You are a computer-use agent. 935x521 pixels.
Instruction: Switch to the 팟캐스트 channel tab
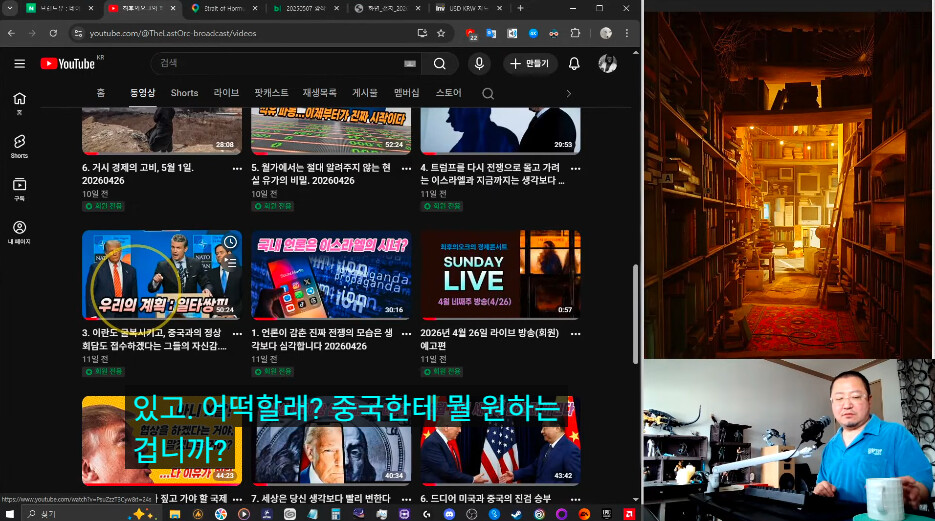click(x=271, y=93)
